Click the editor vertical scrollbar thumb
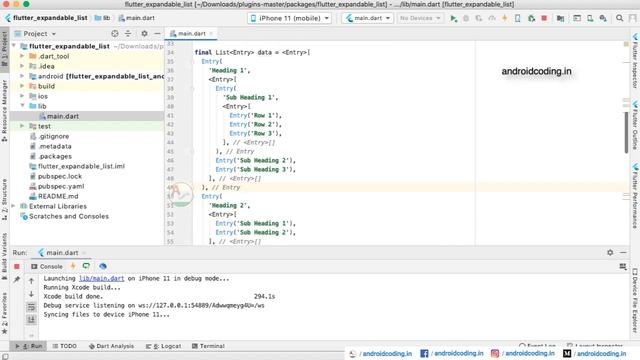The height and width of the screenshot is (360, 640). point(626,133)
